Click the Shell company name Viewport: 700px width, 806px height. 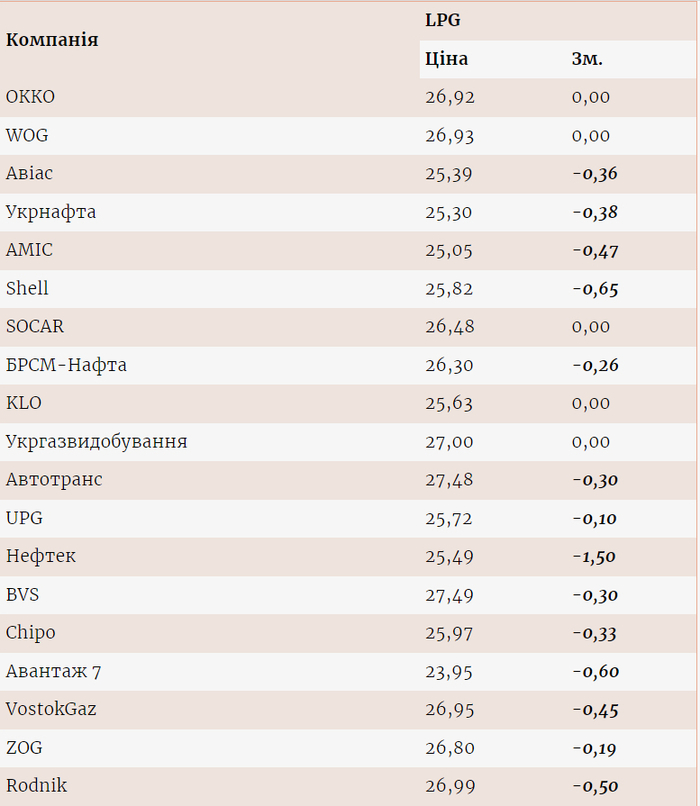click(x=27, y=288)
